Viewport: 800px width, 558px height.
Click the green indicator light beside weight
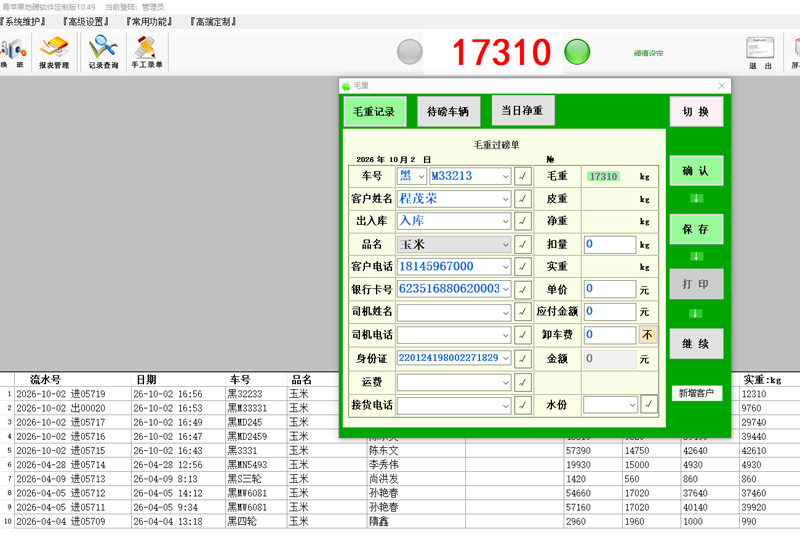pyautogui.click(x=577, y=52)
